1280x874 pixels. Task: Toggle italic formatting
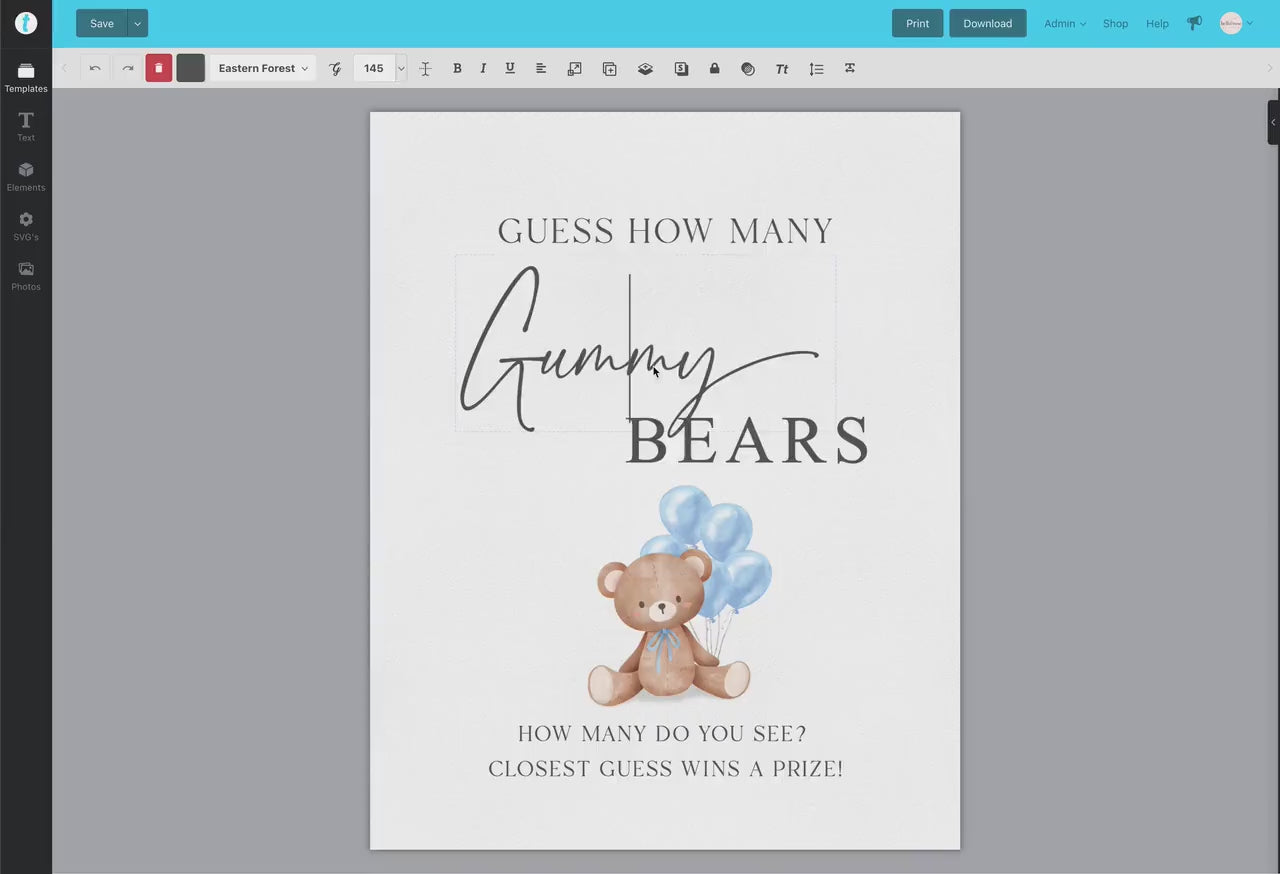click(x=483, y=69)
